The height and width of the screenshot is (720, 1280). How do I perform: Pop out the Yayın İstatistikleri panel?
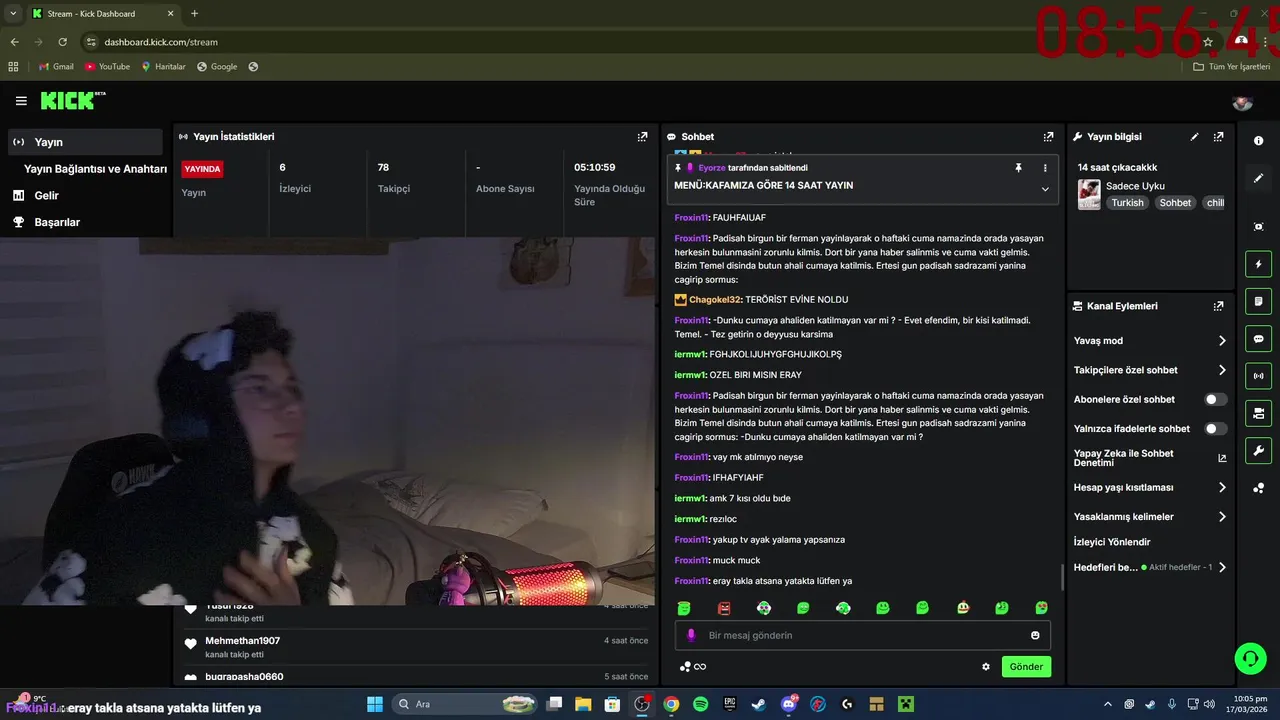click(642, 137)
